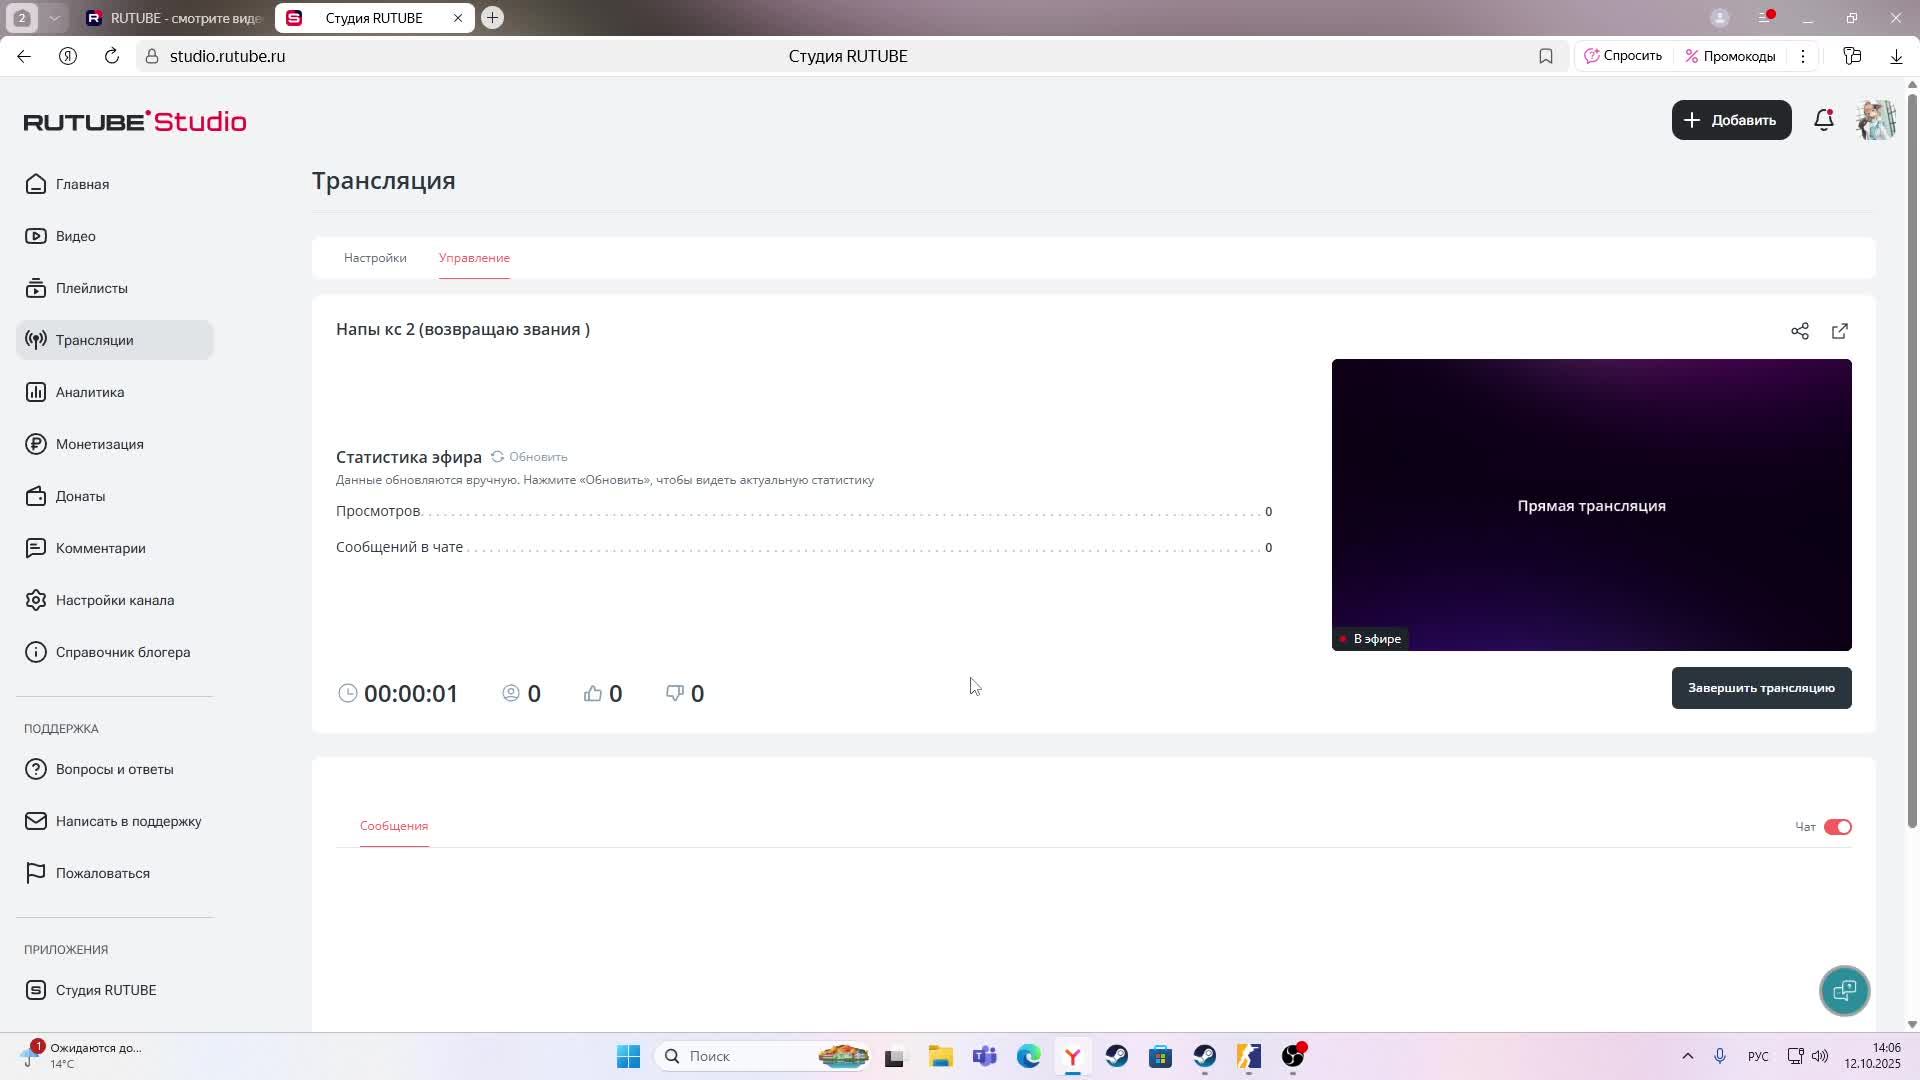
Task: Open Steam from the Windows taskbar
Action: point(1116,1056)
